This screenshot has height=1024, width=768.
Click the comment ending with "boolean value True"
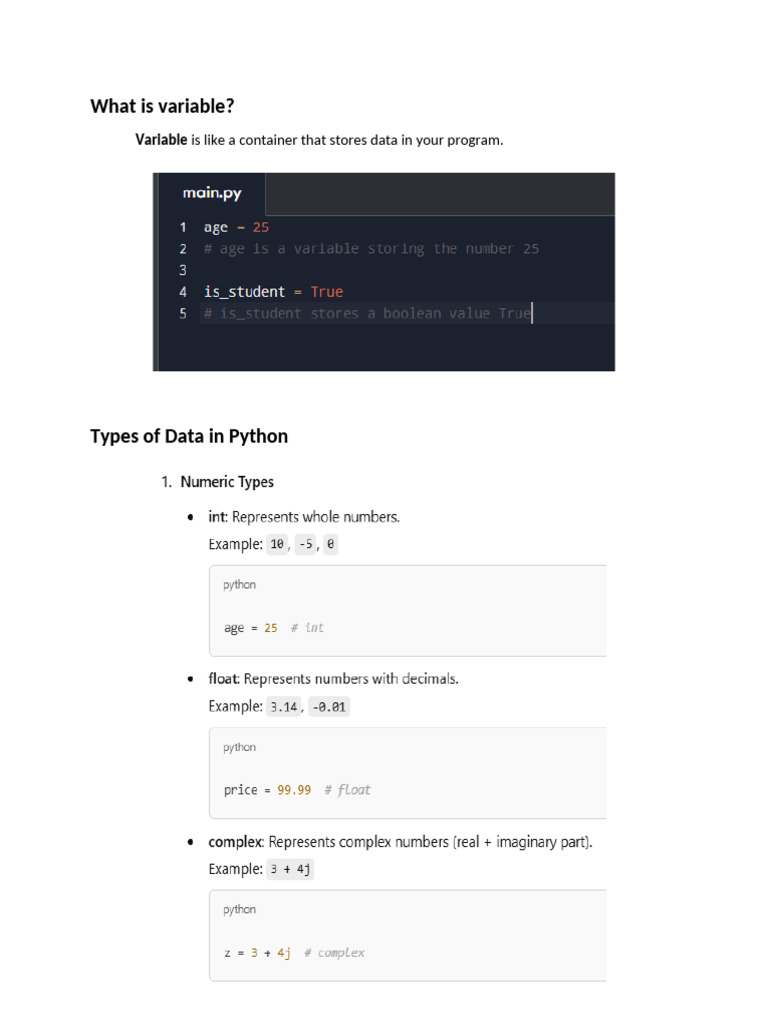tap(367, 314)
